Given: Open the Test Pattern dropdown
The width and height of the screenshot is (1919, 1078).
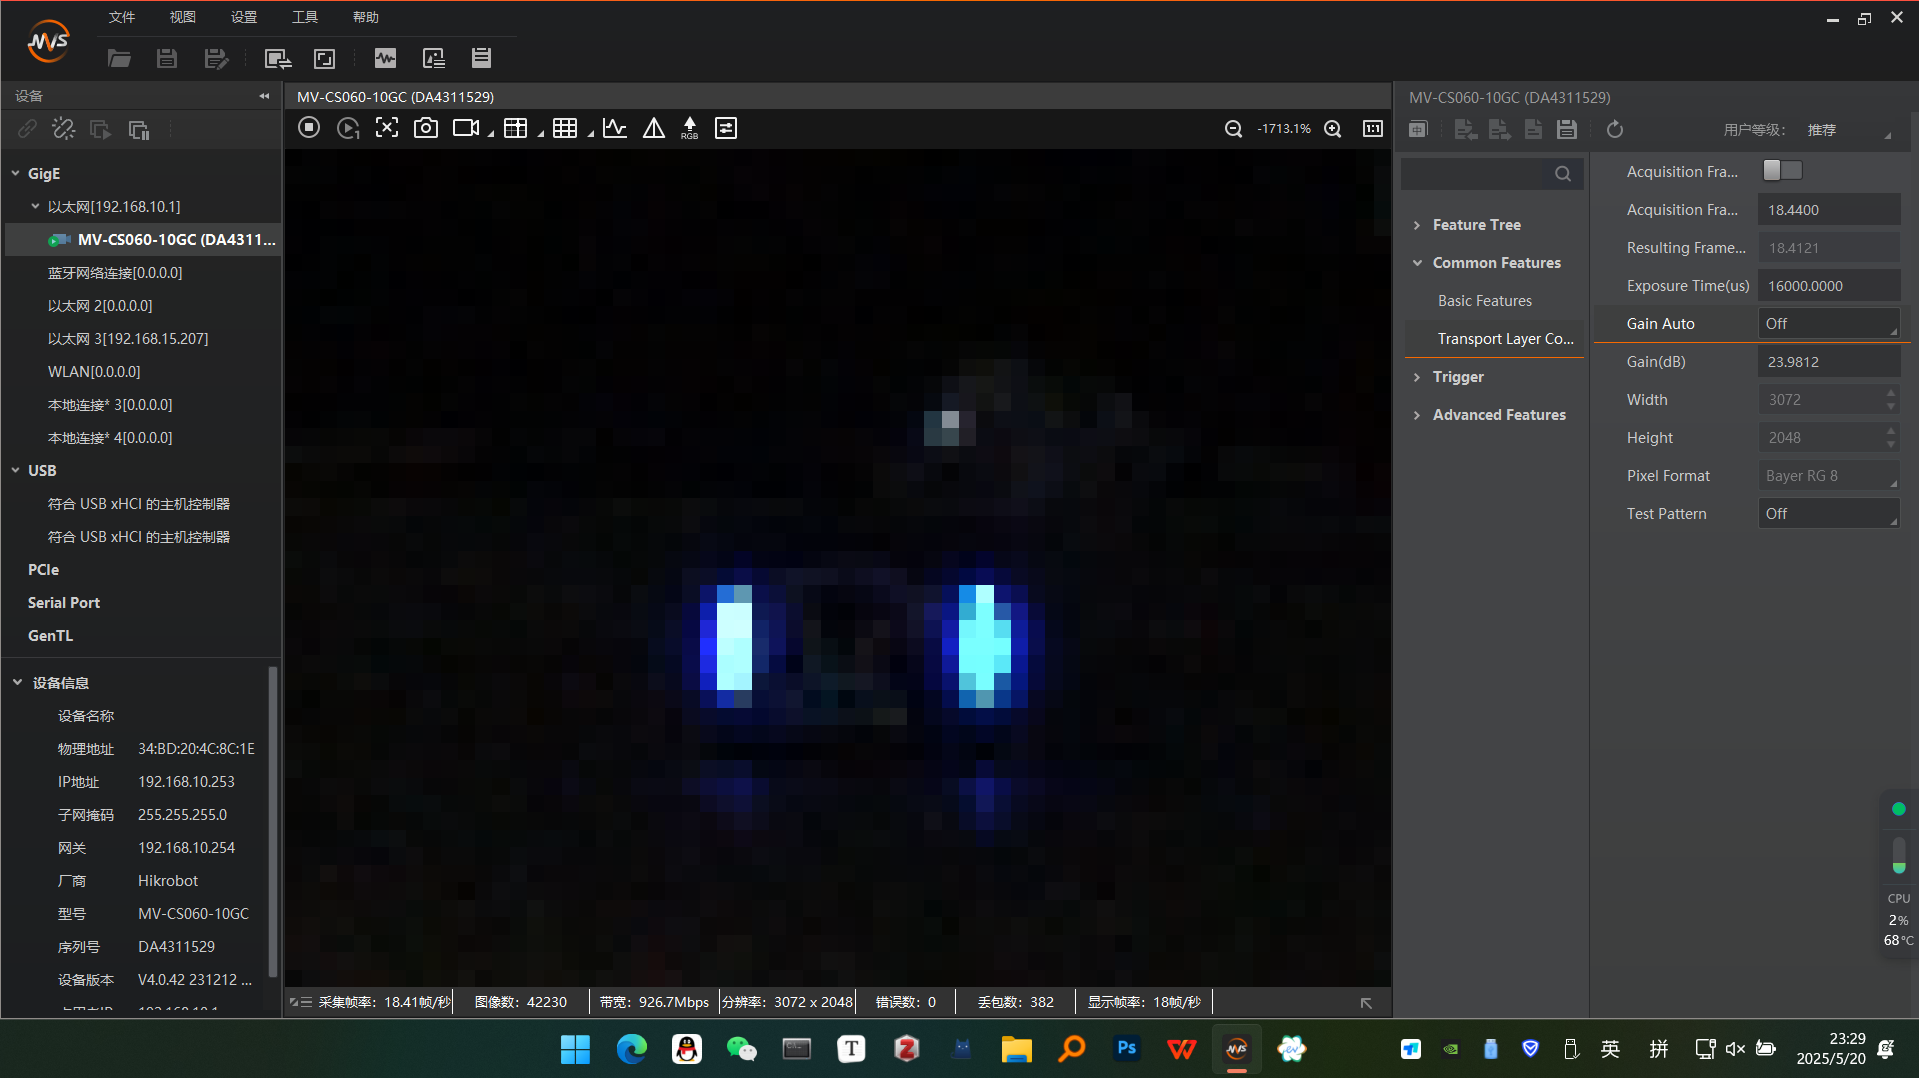Looking at the screenshot, I should [1828, 514].
